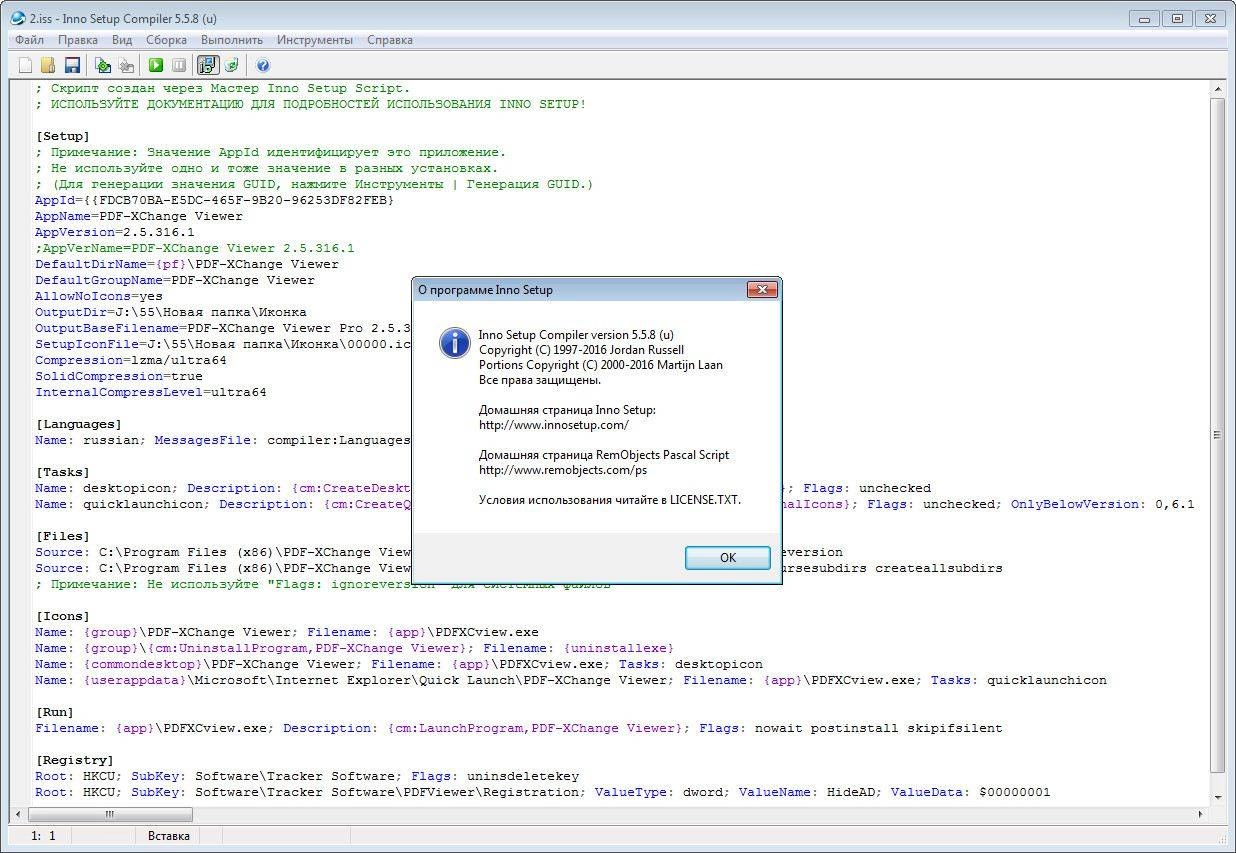Click the remobjects.com/ps URL text
This screenshot has height=853, width=1236.
[x=563, y=470]
